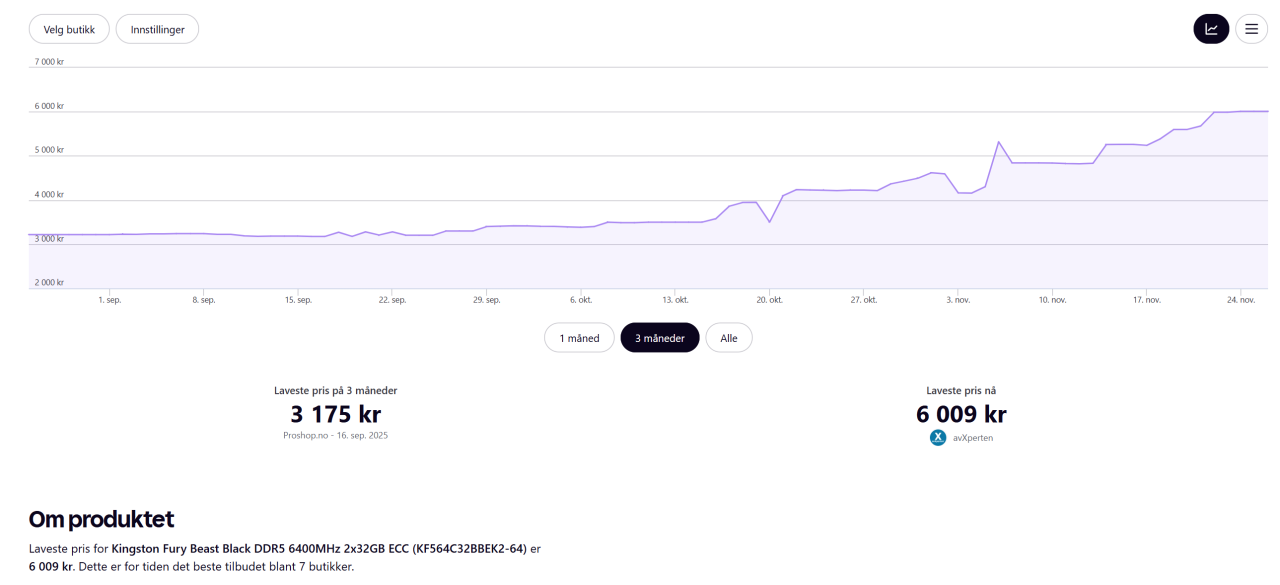Screen dimensions: 1280x585
Task: Click the 3 175 kr three-month lowest price
Action: point(335,414)
